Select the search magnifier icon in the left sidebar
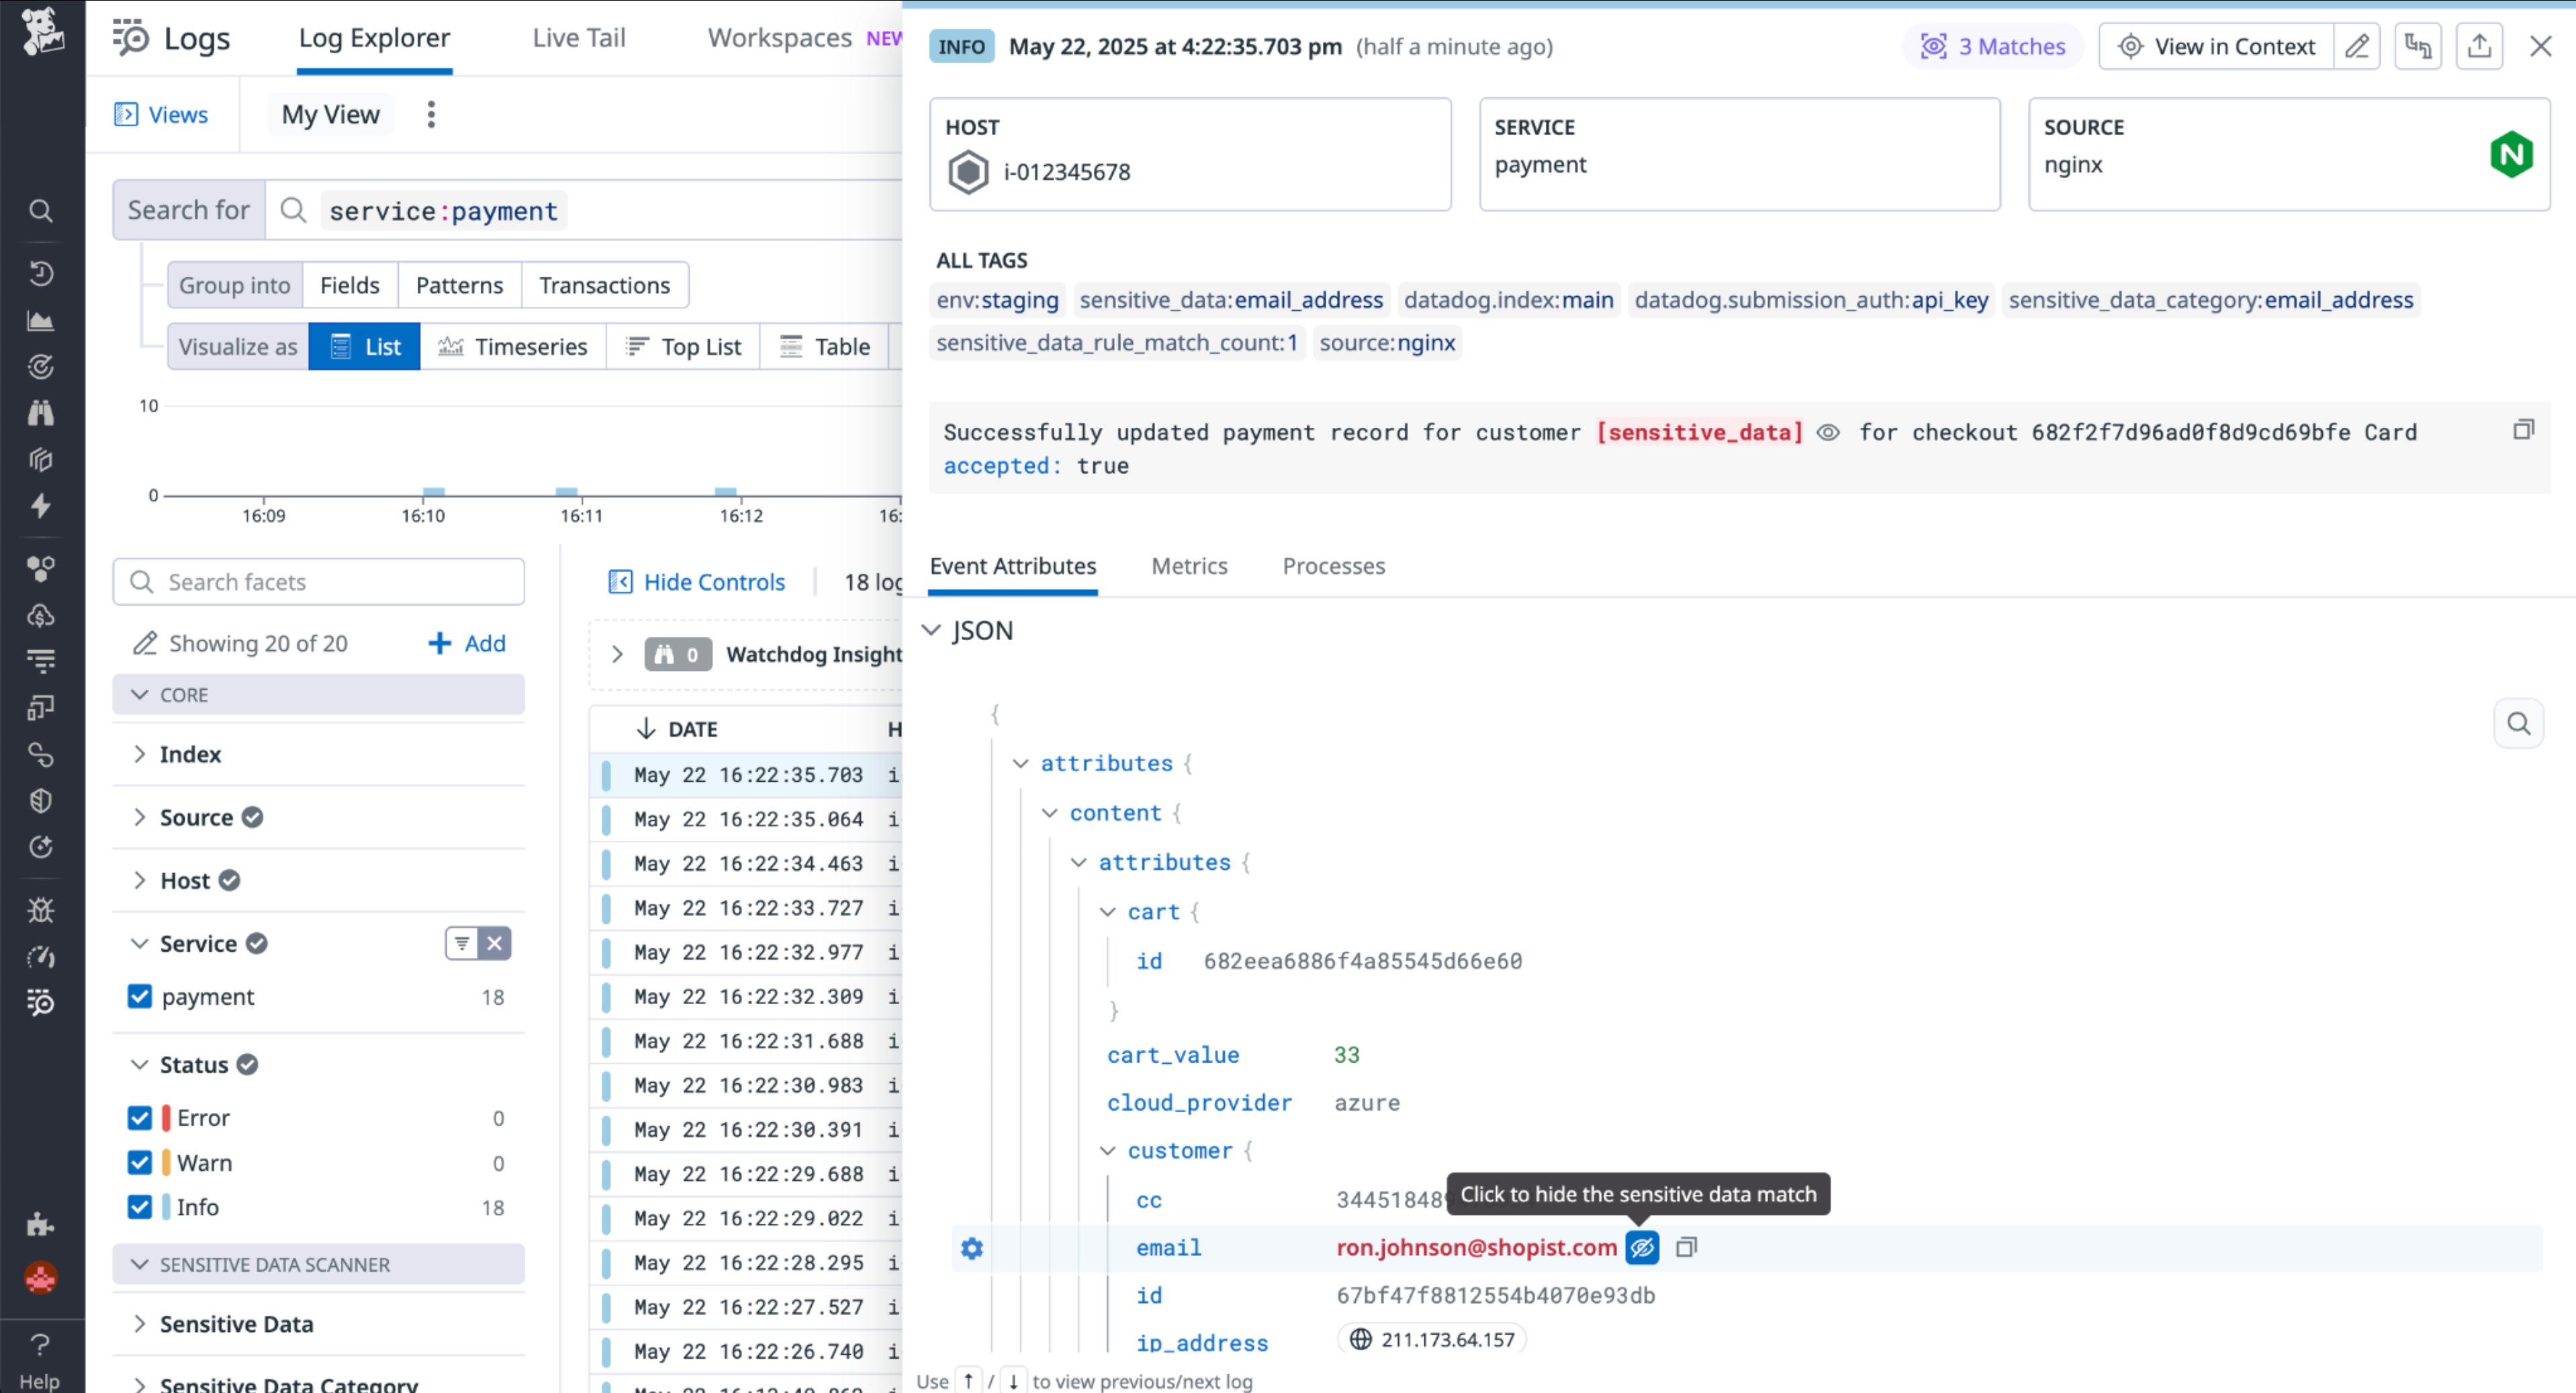 pyautogui.click(x=40, y=211)
